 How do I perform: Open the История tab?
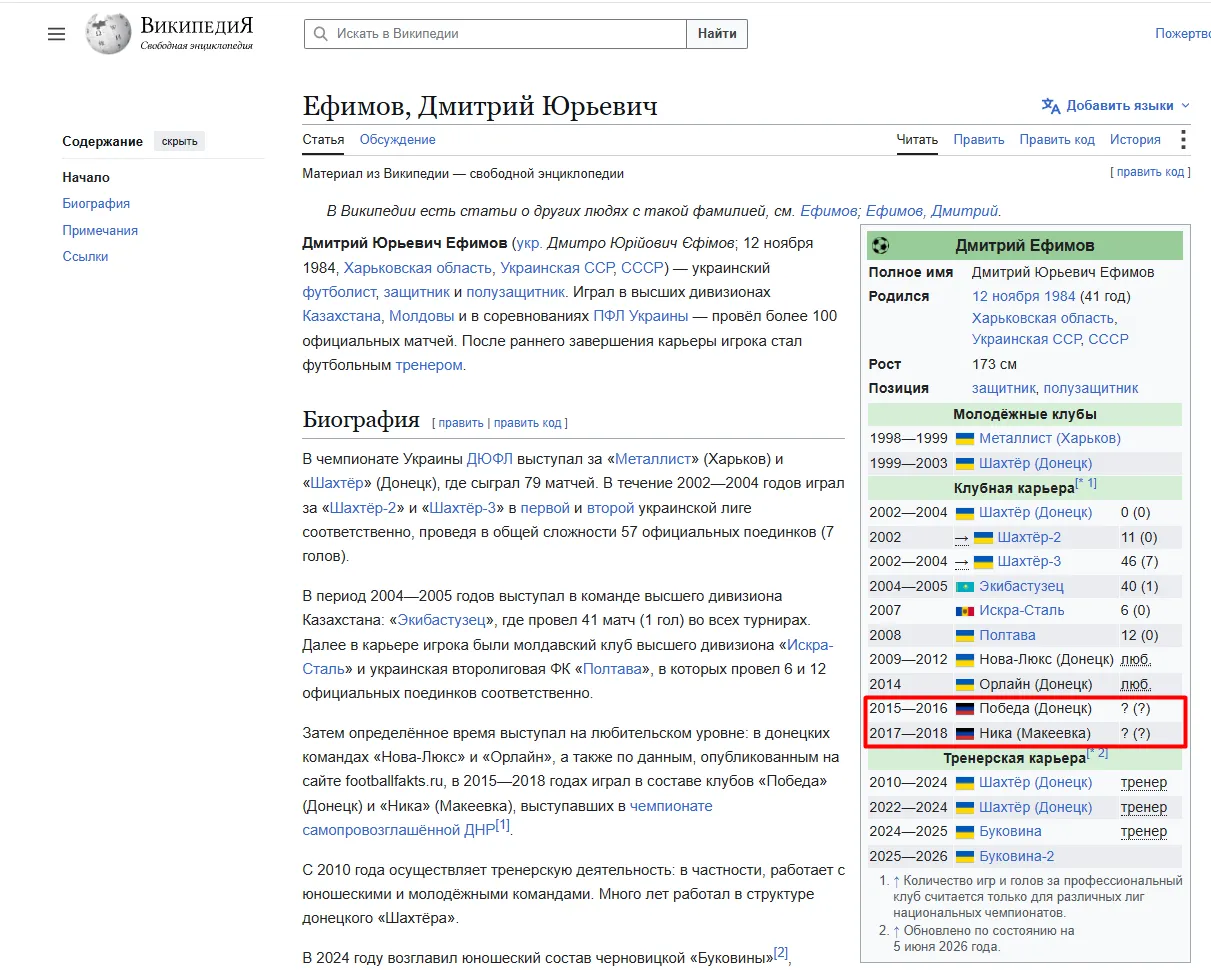[x=1135, y=140]
